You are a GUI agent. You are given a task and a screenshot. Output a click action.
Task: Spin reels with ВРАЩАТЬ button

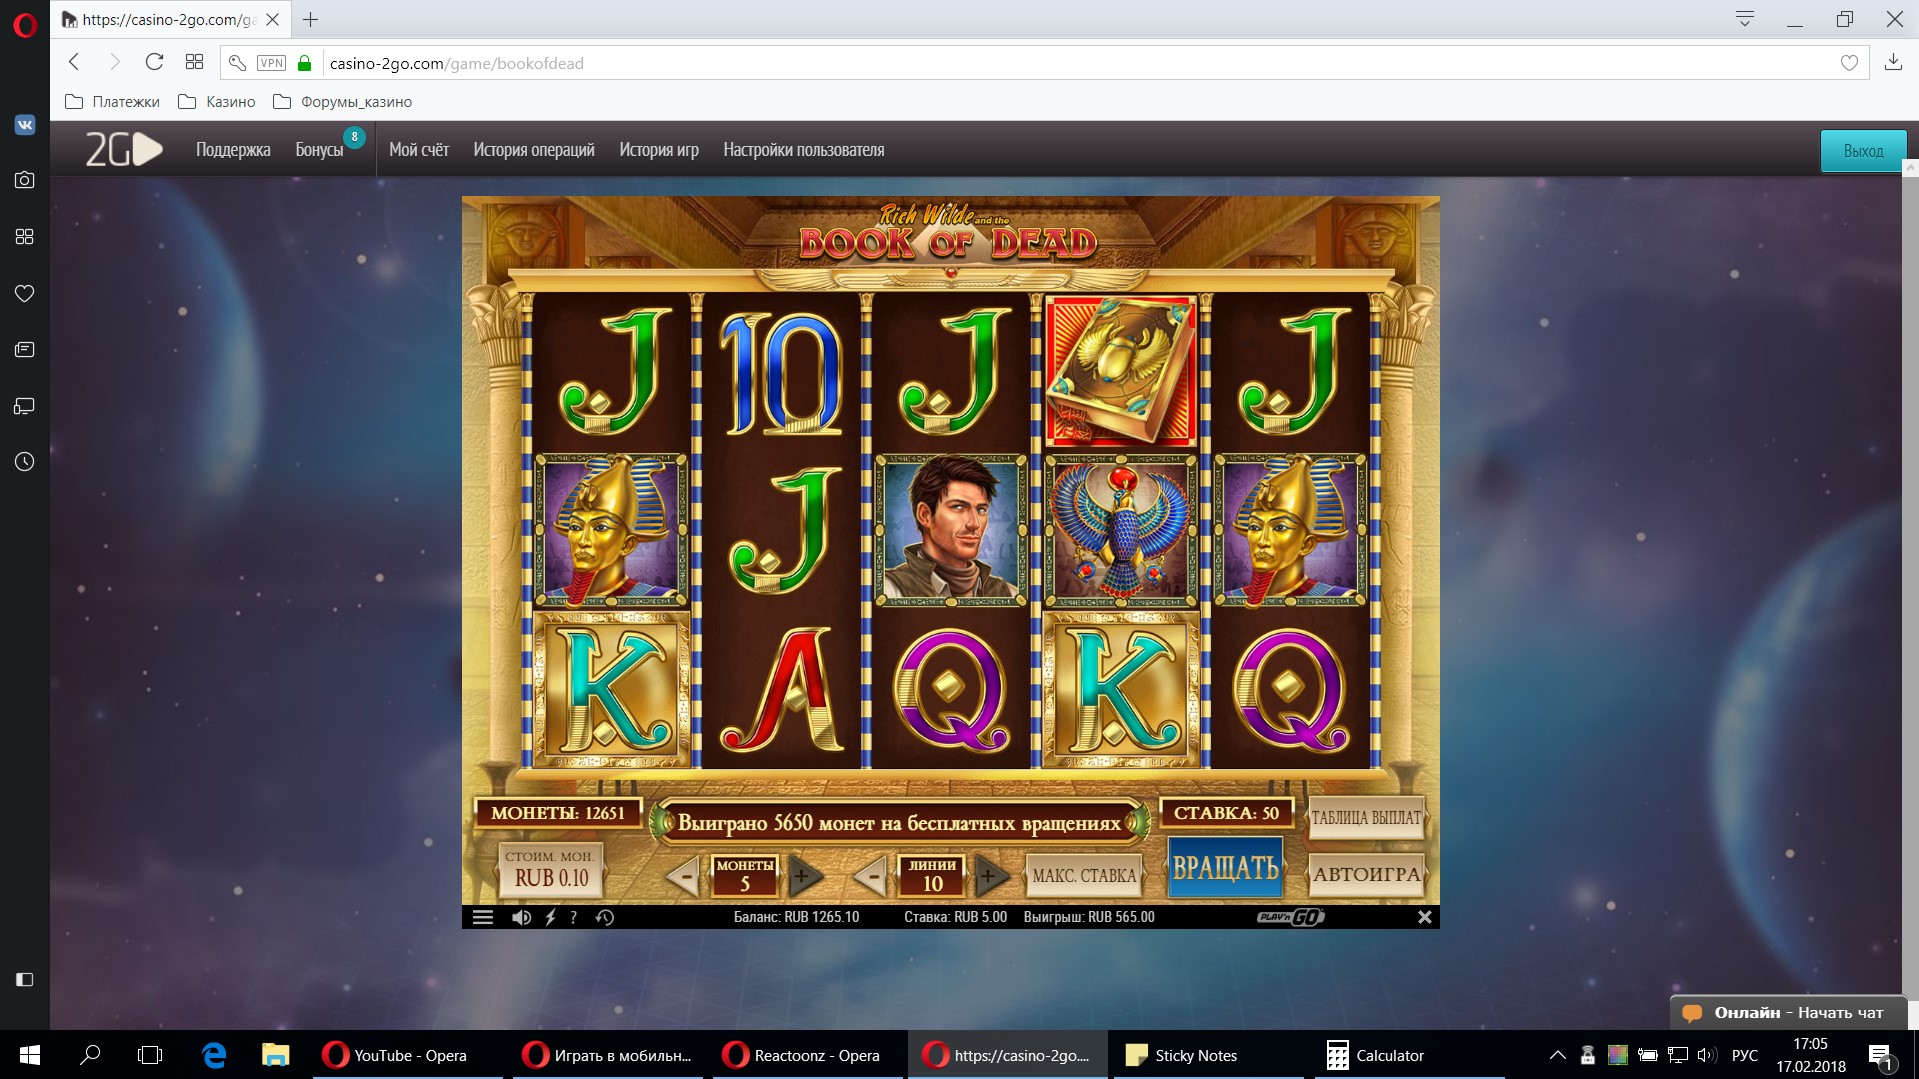click(x=1225, y=867)
